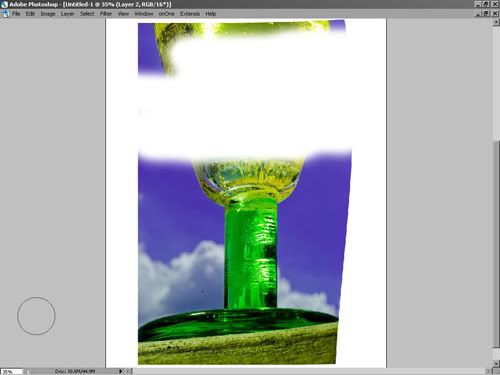The image size is (500, 375).
Task: Click the zoom percentage field in the status bar
Action: 12,371
